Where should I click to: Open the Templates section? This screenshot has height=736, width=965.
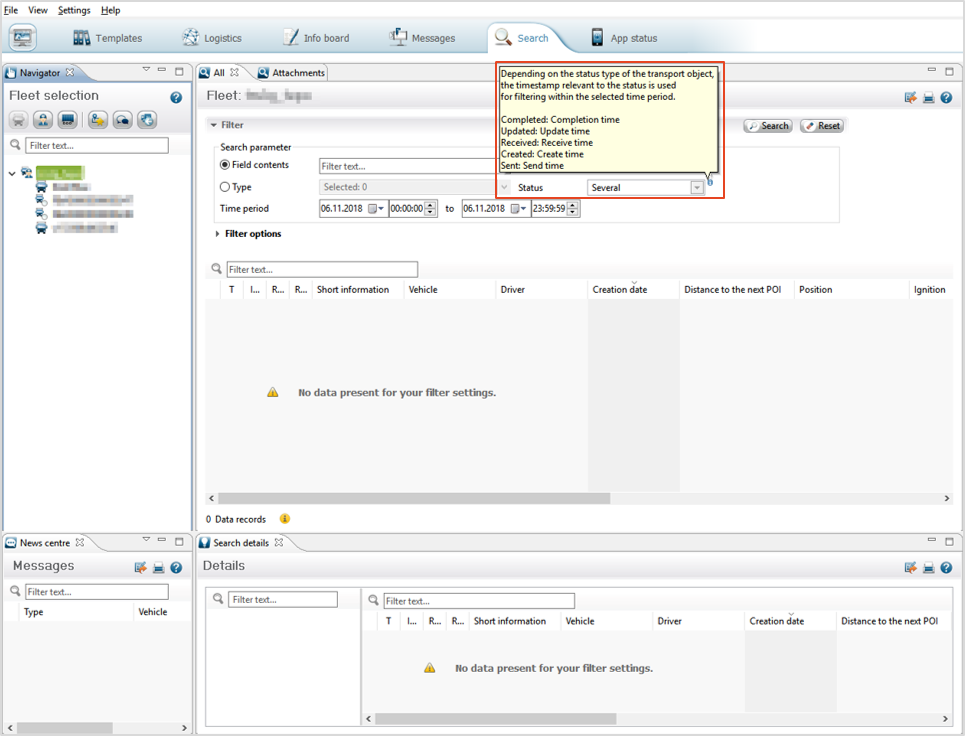[x=108, y=38]
